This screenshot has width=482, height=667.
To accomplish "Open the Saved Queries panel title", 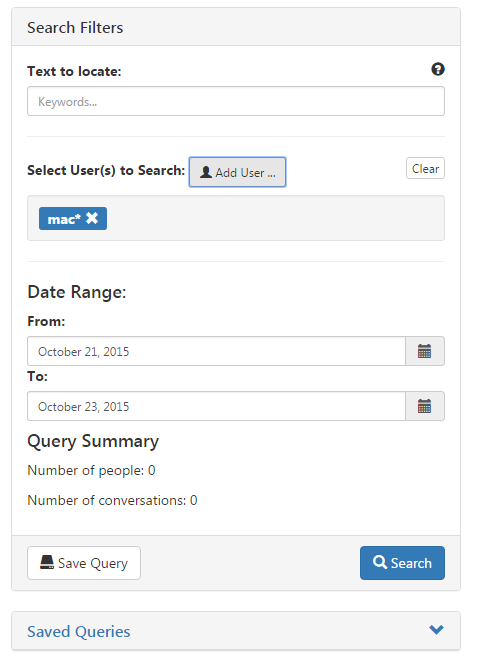I will [x=79, y=632].
